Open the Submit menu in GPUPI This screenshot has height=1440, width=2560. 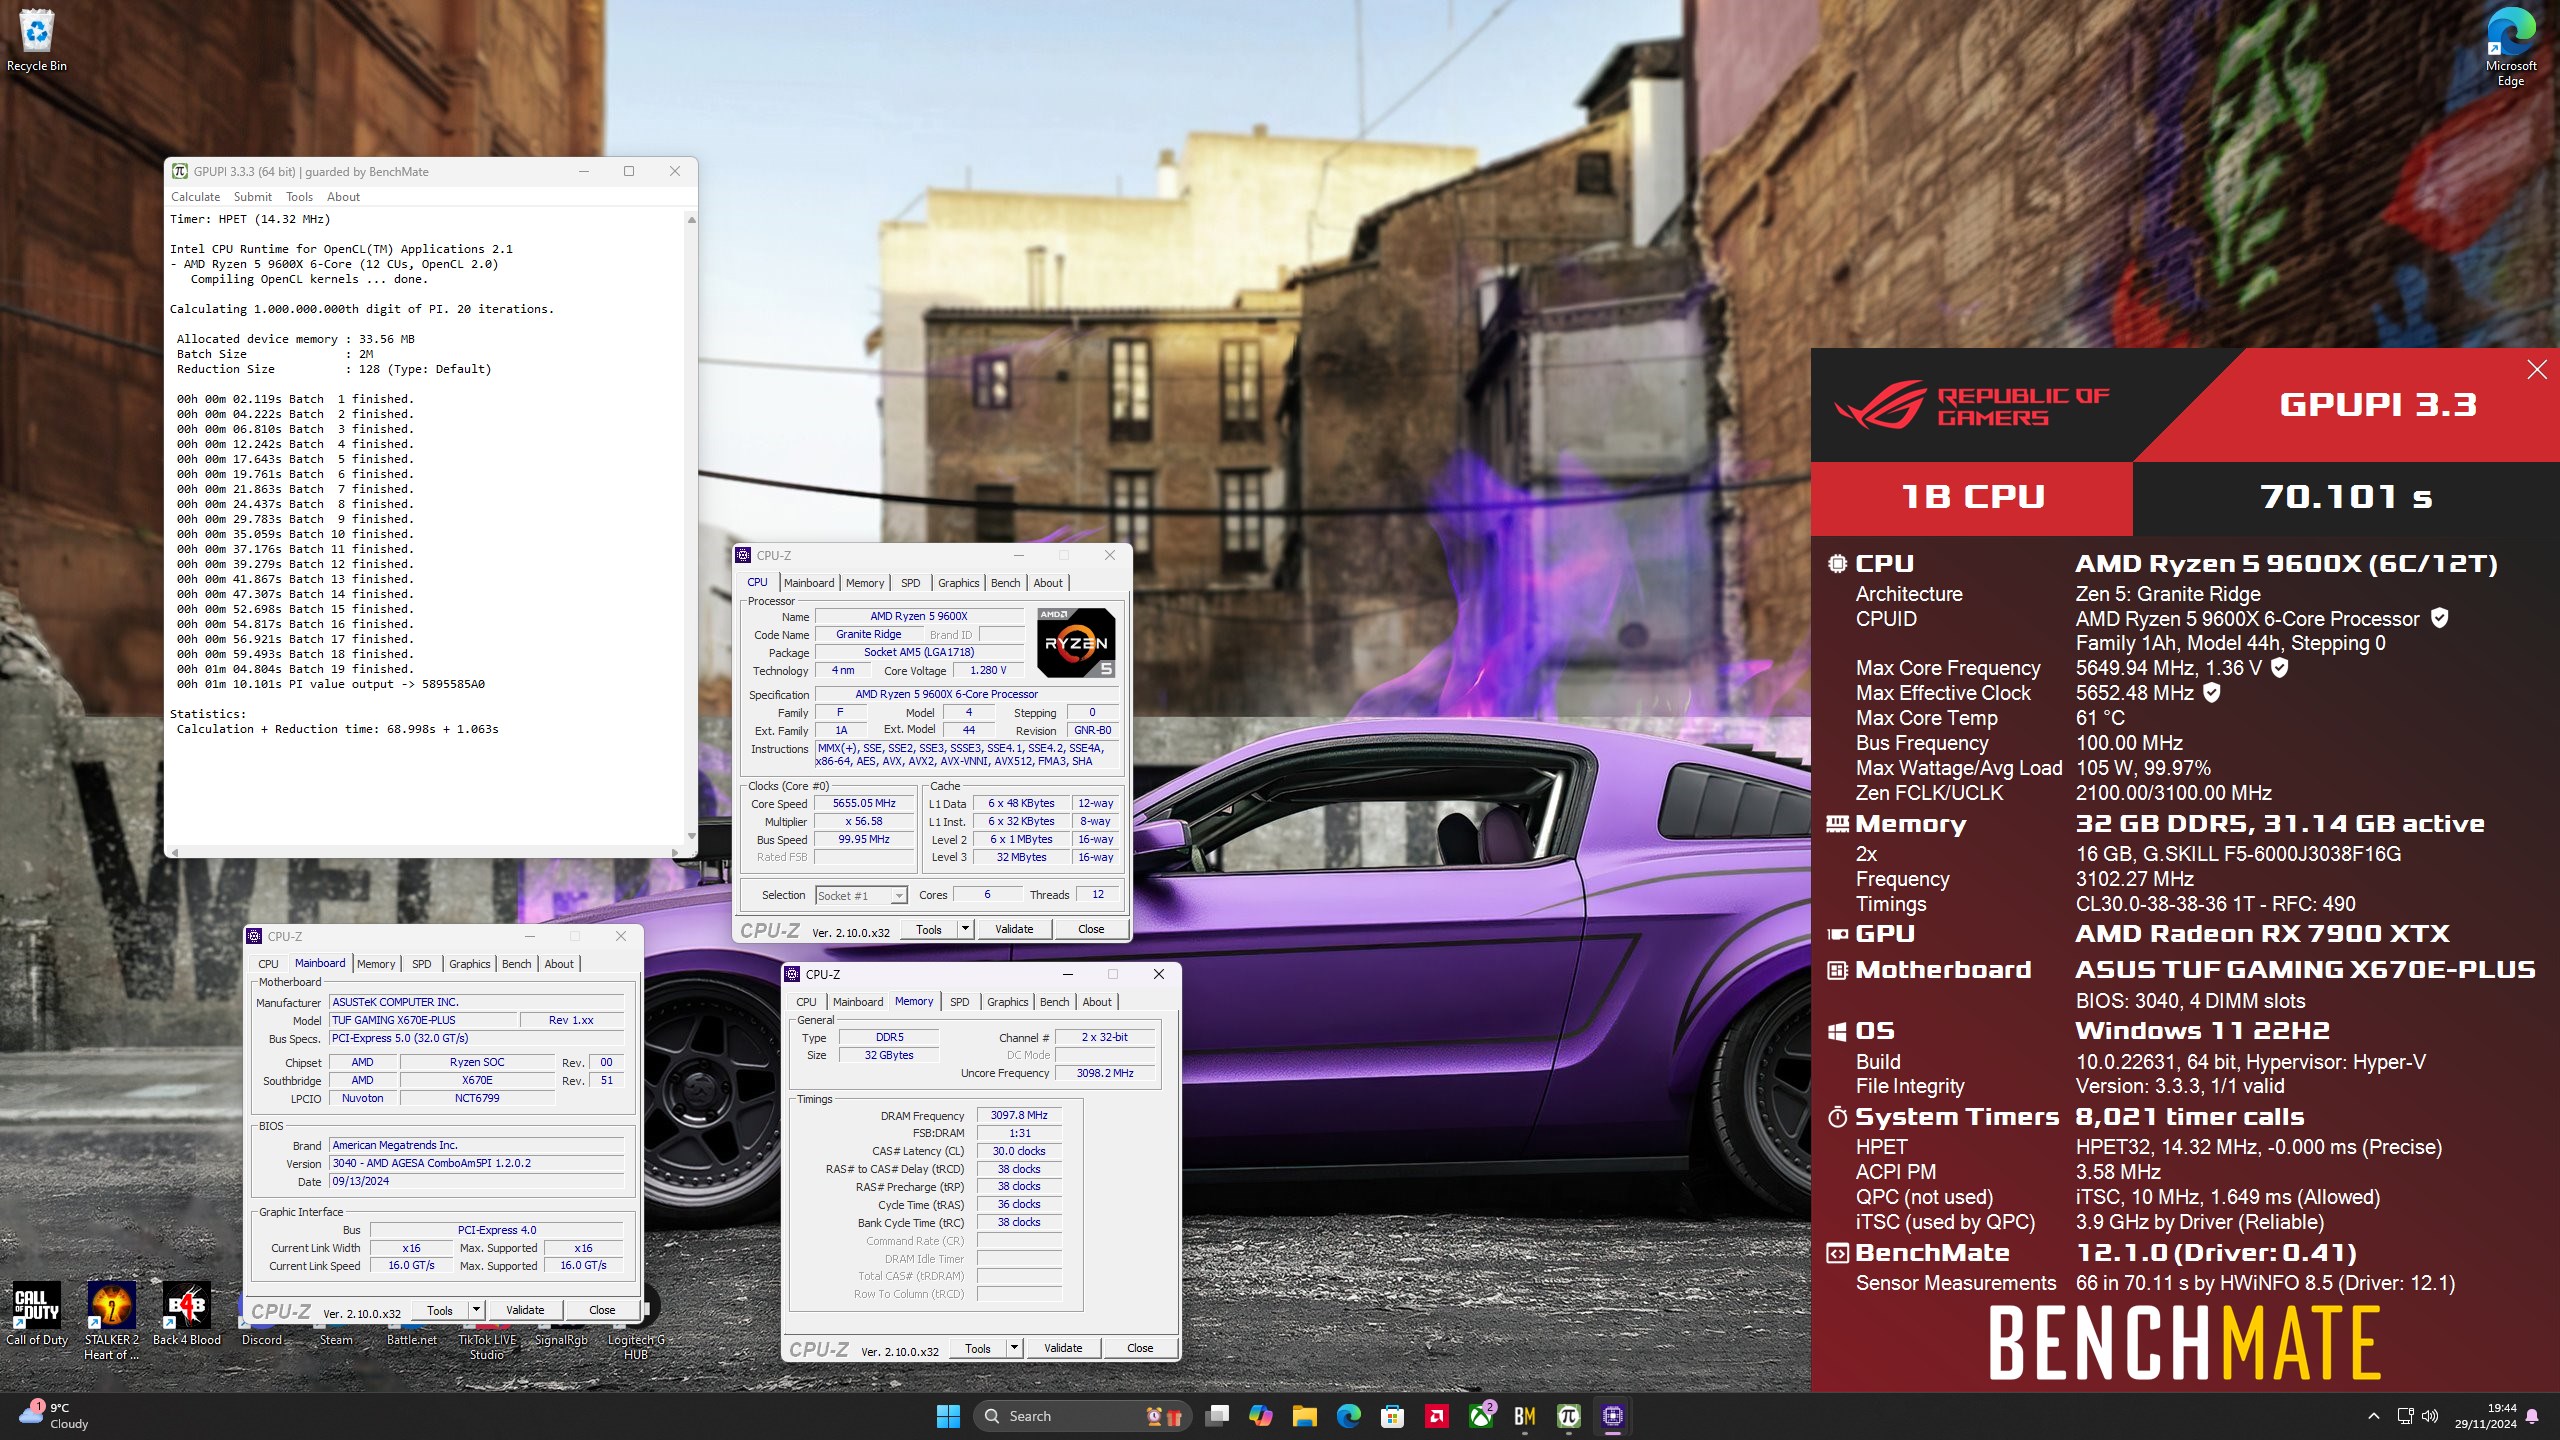(x=252, y=197)
